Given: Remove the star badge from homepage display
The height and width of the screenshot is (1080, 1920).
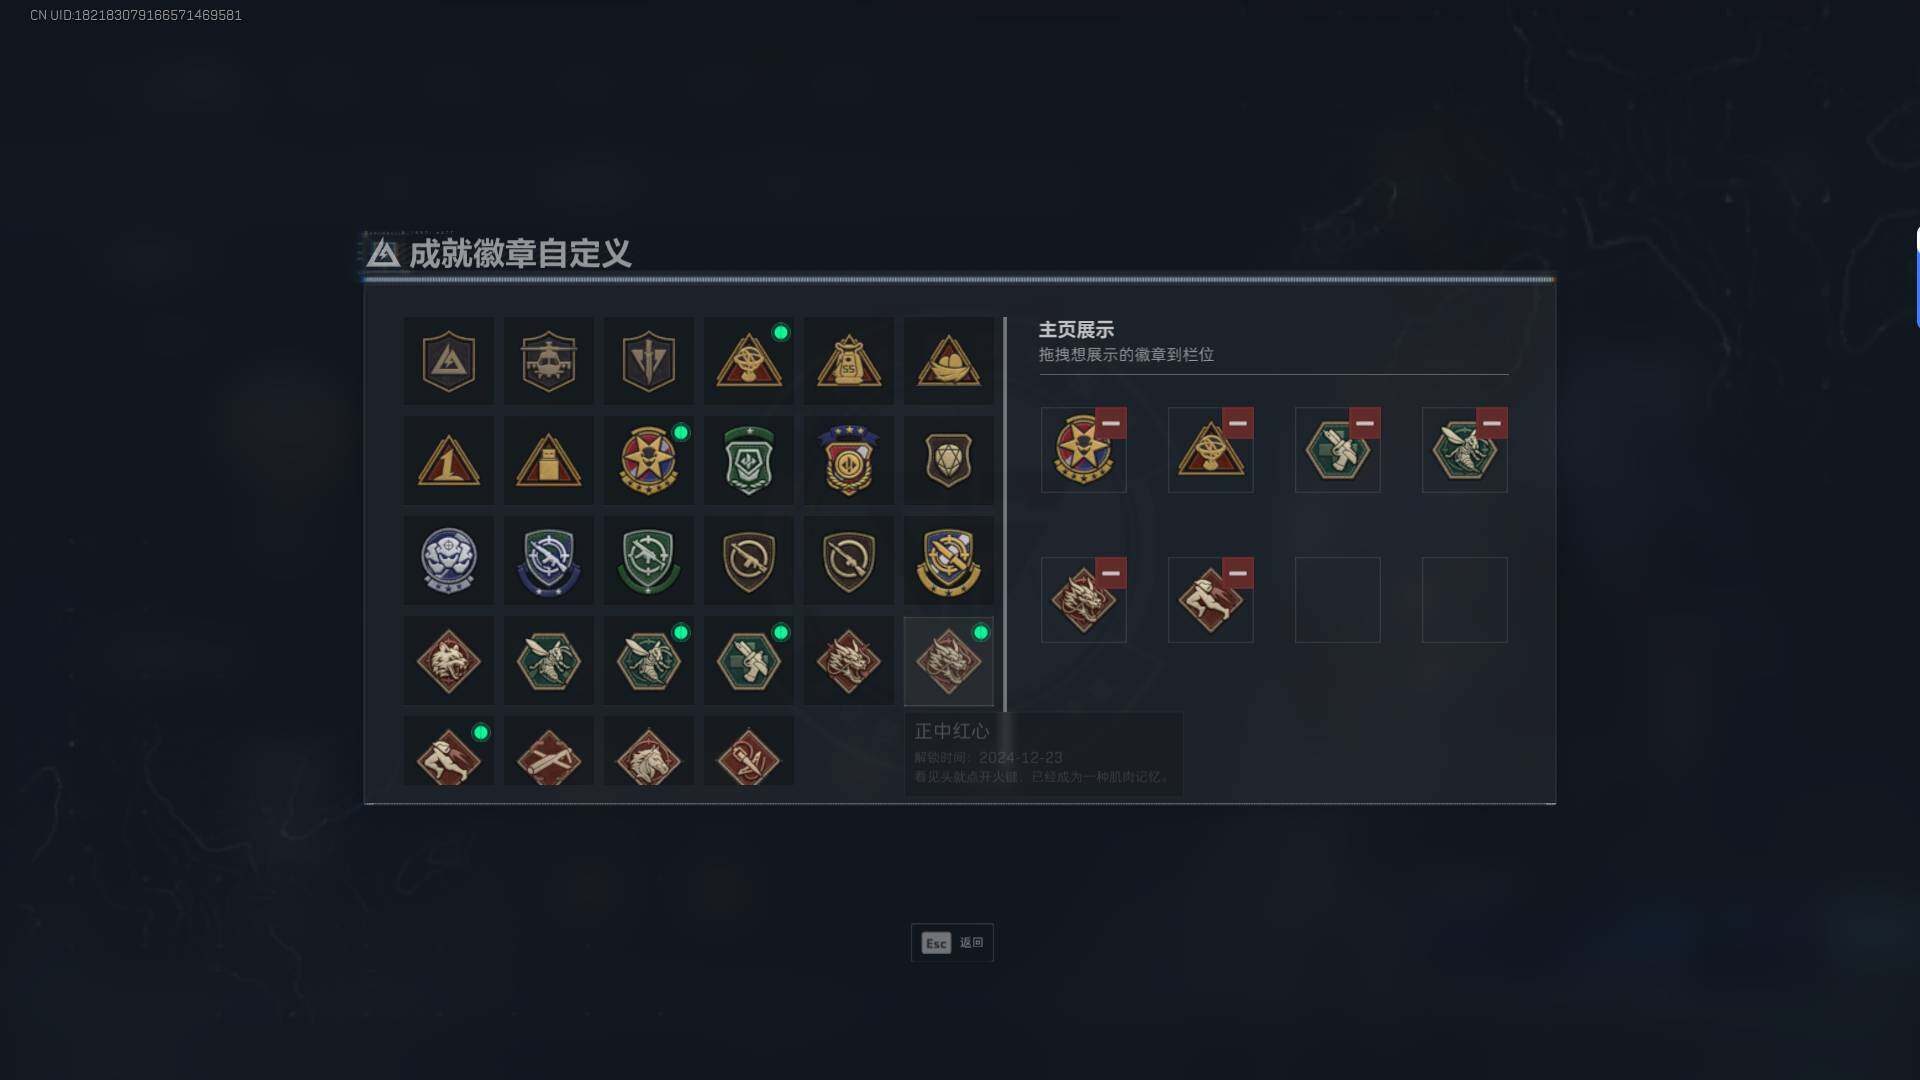Looking at the screenshot, I should pos(1110,423).
